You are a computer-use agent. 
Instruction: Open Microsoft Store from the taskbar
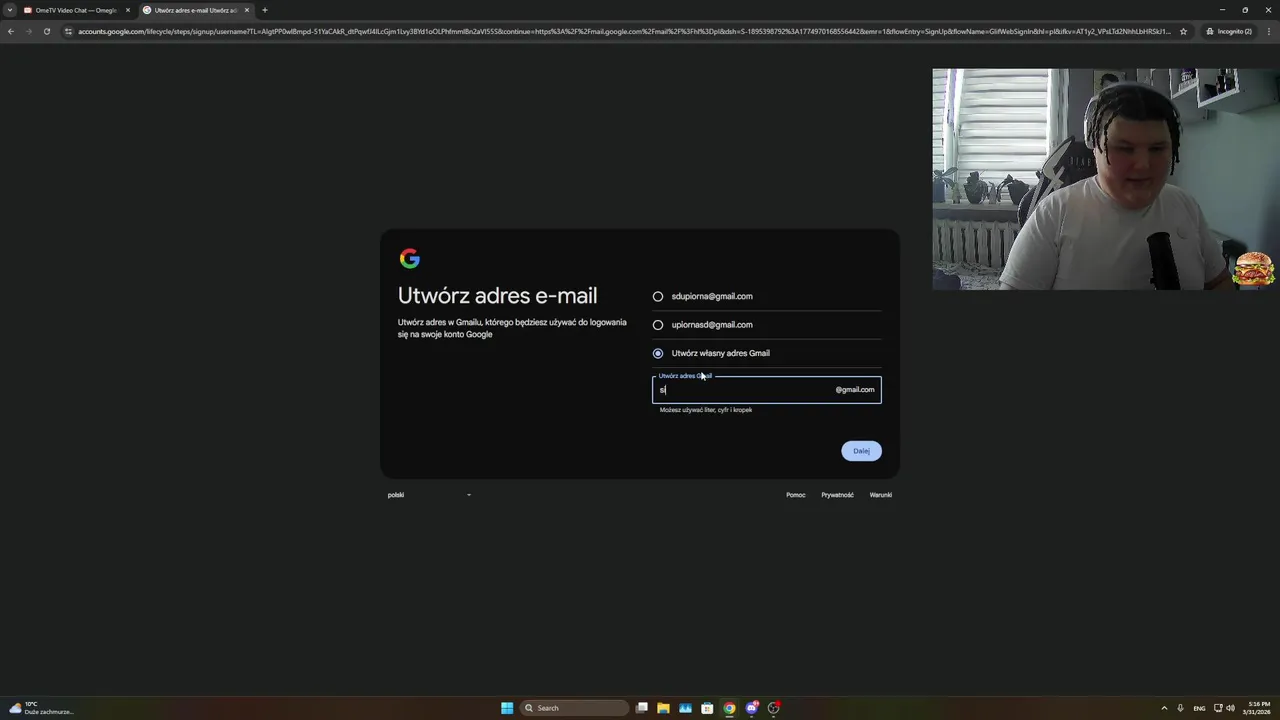(x=707, y=708)
